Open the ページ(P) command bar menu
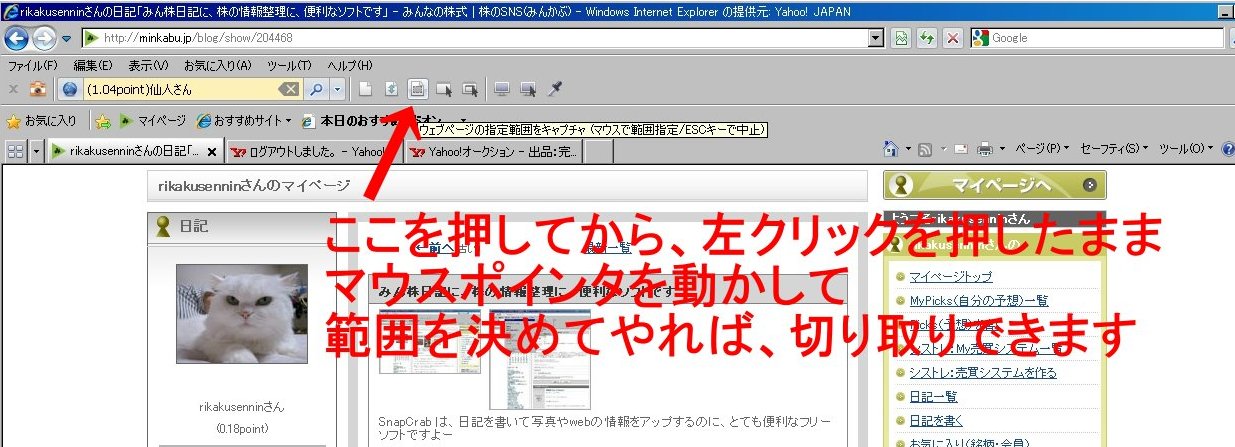The height and width of the screenshot is (447, 1235). 1042,148
